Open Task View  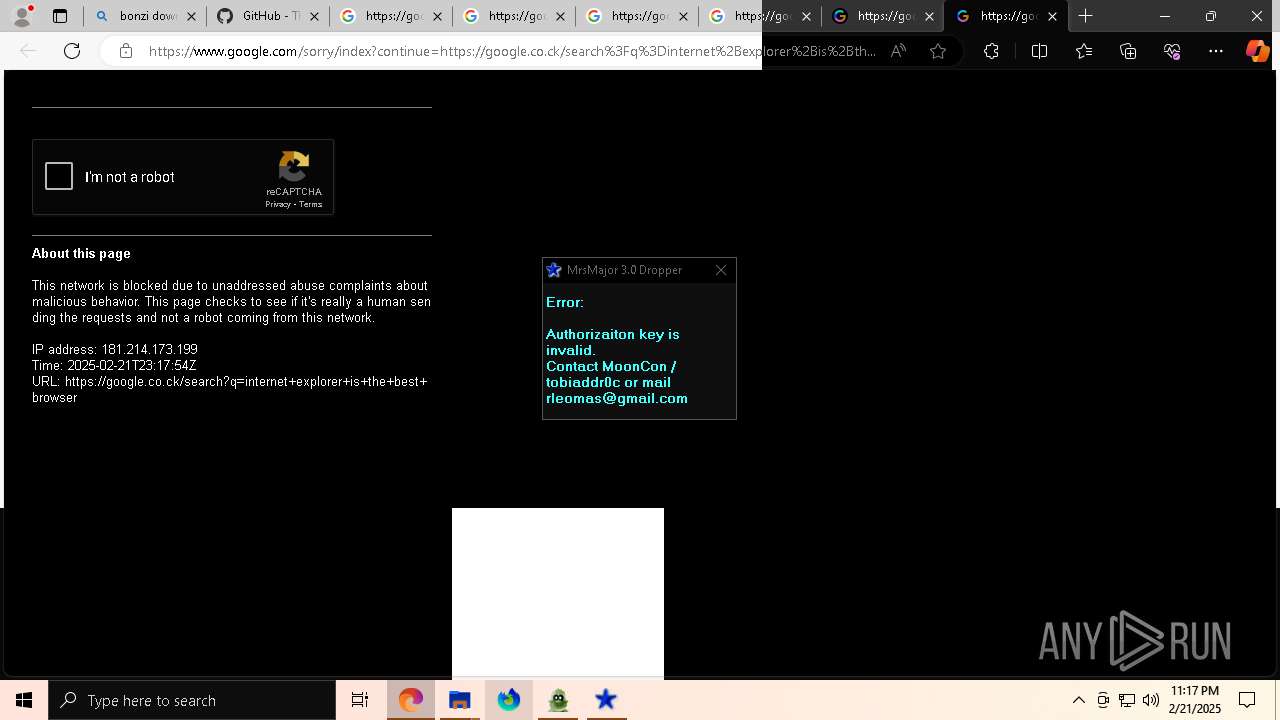point(360,700)
